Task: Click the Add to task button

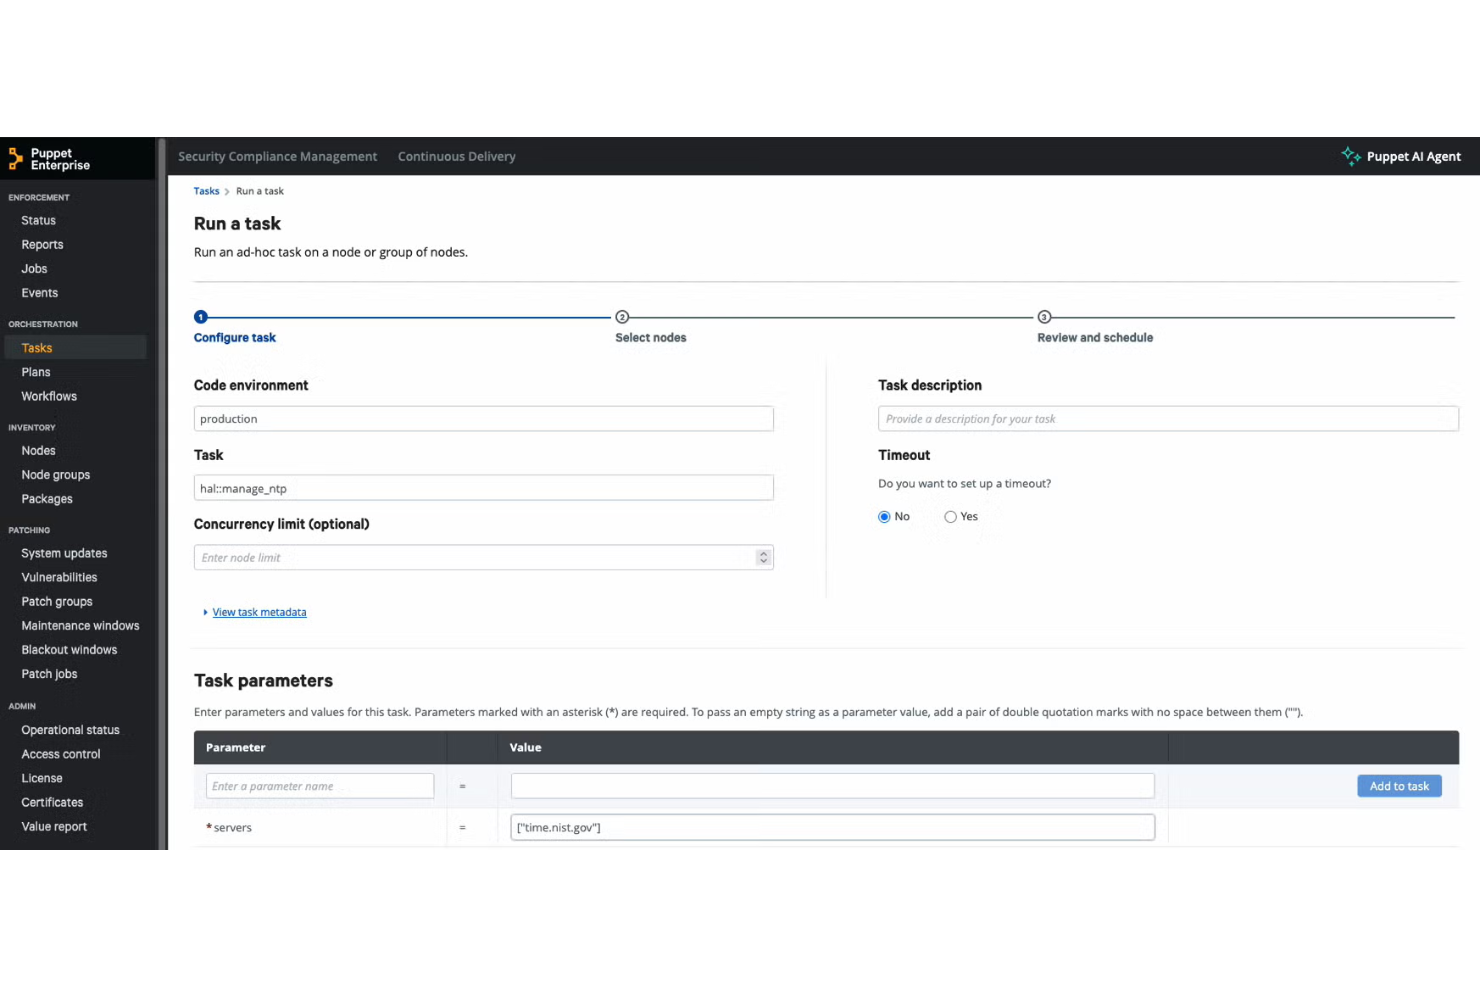Action: (1399, 785)
